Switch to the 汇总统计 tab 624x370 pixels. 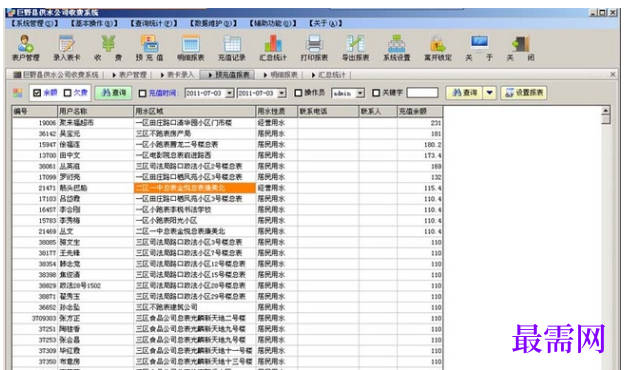click(328, 75)
